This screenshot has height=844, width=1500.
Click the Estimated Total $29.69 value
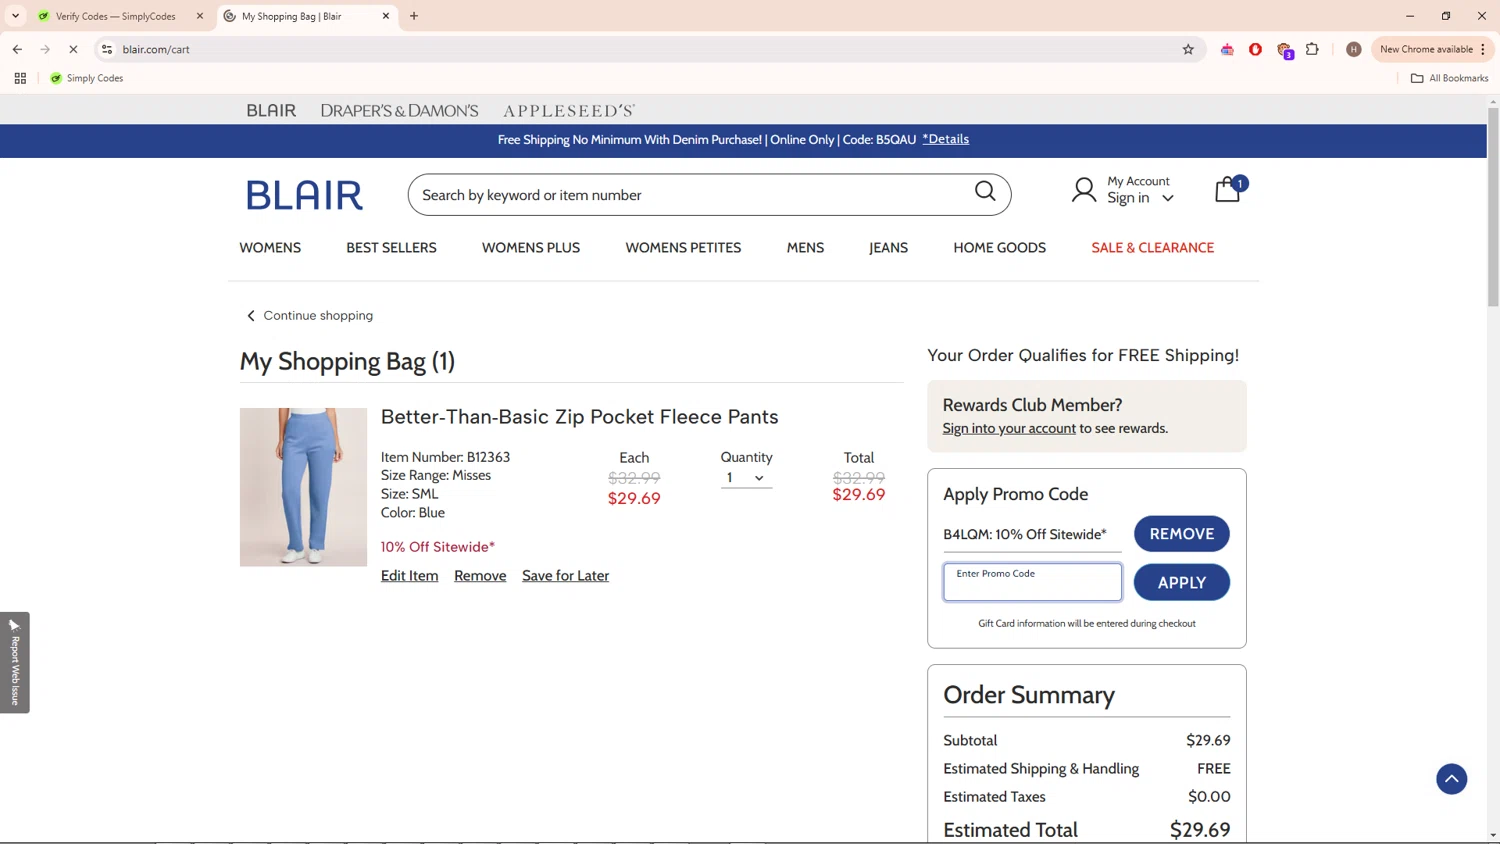[x=1200, y=830]
